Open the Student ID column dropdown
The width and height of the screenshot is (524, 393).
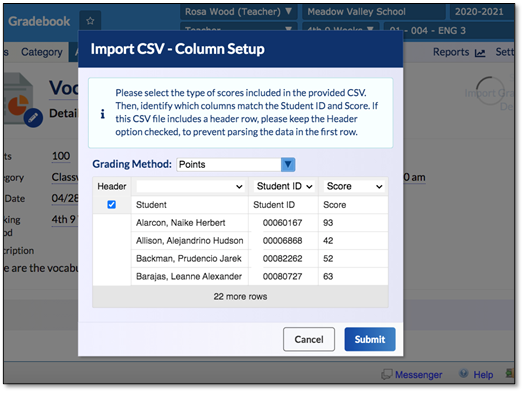283,186
